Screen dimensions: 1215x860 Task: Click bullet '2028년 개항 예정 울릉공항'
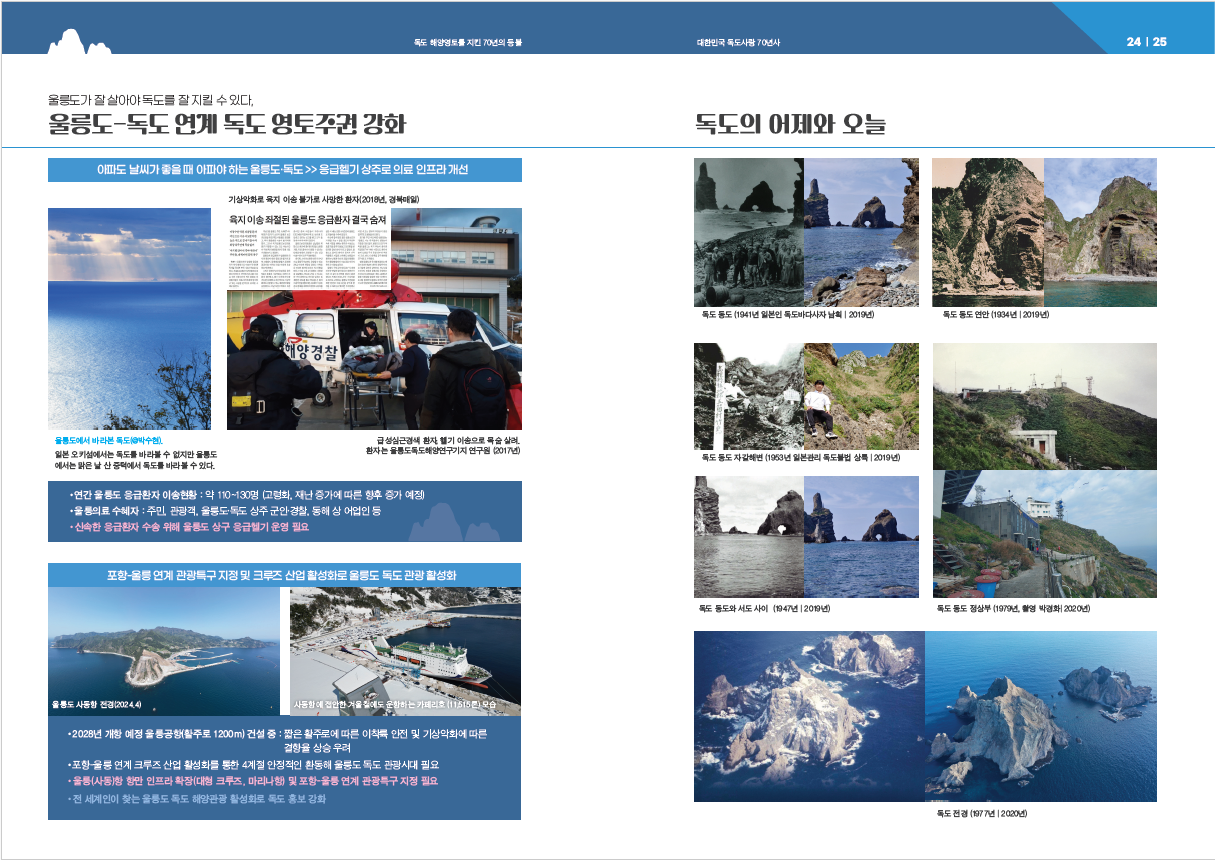pos(277,734)
